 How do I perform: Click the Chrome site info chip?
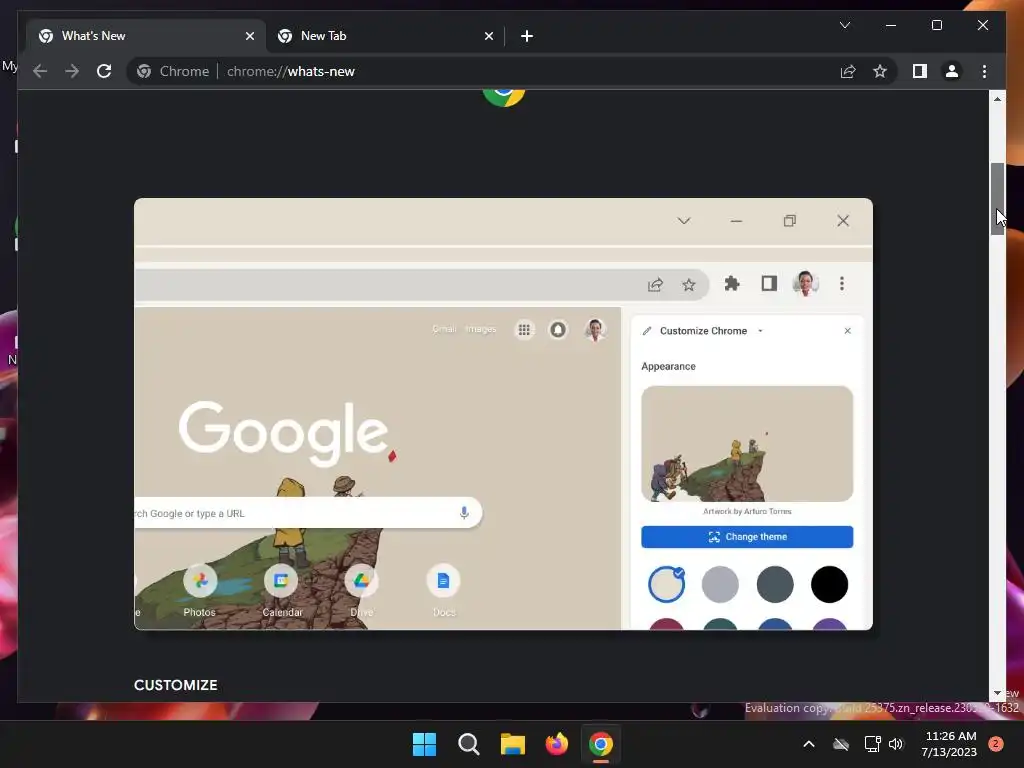click(x=173, y=71)
